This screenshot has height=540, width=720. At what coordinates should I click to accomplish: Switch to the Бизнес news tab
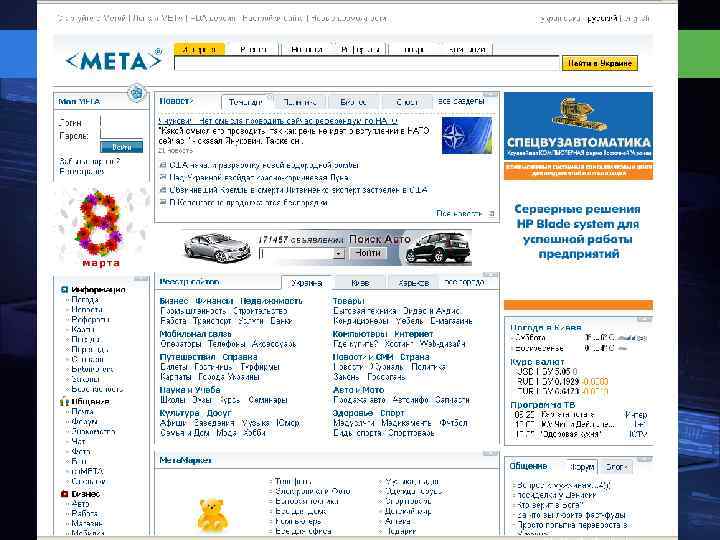353,102
